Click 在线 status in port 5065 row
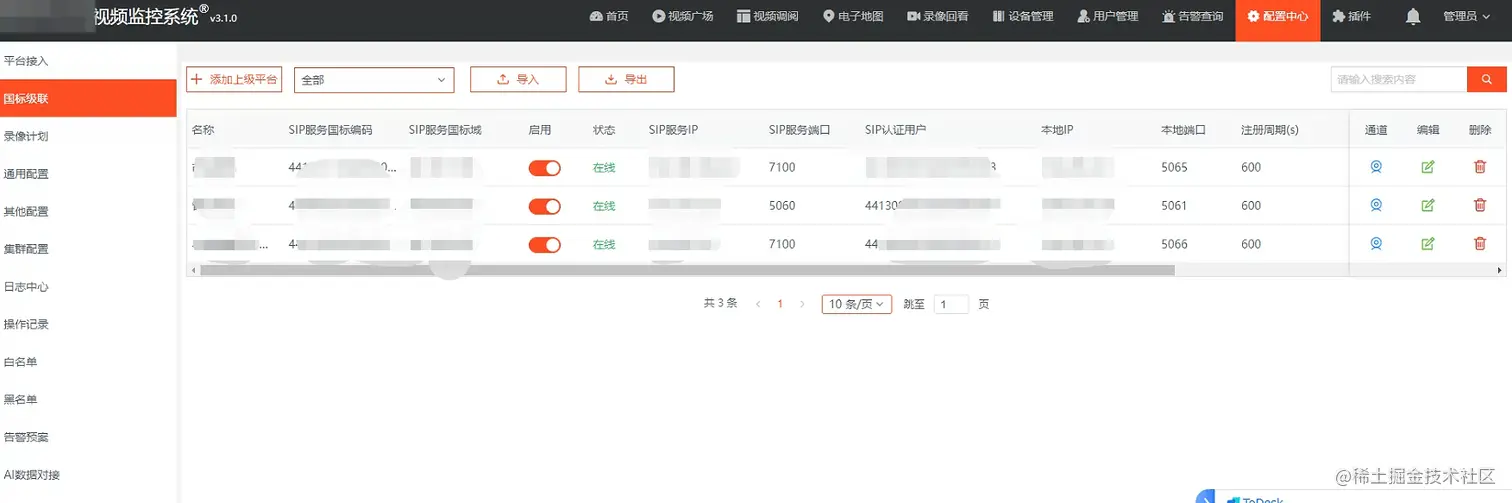This screenshot has height=503, width=1512. coord(604,168)
